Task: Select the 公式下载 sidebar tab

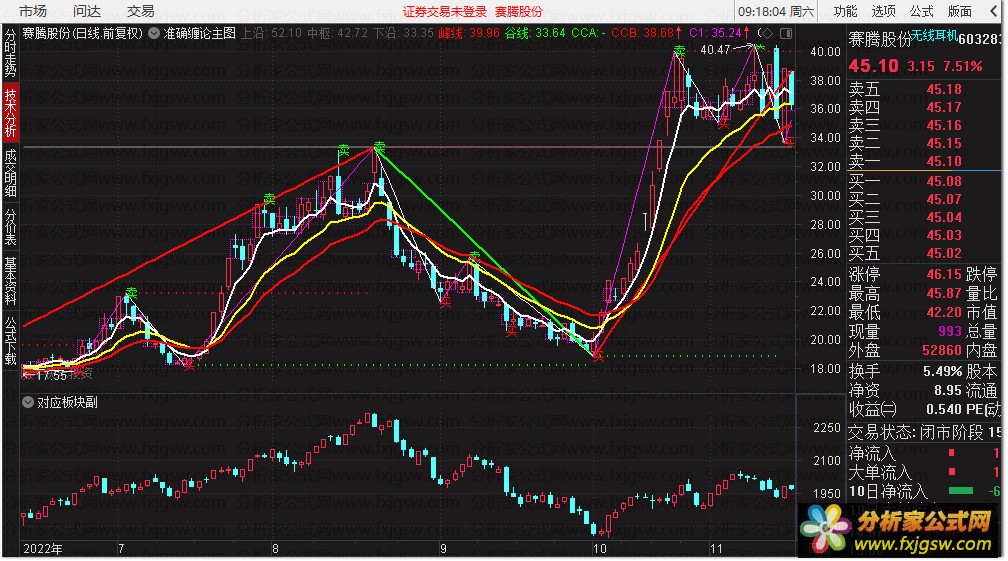Action: 10,341
